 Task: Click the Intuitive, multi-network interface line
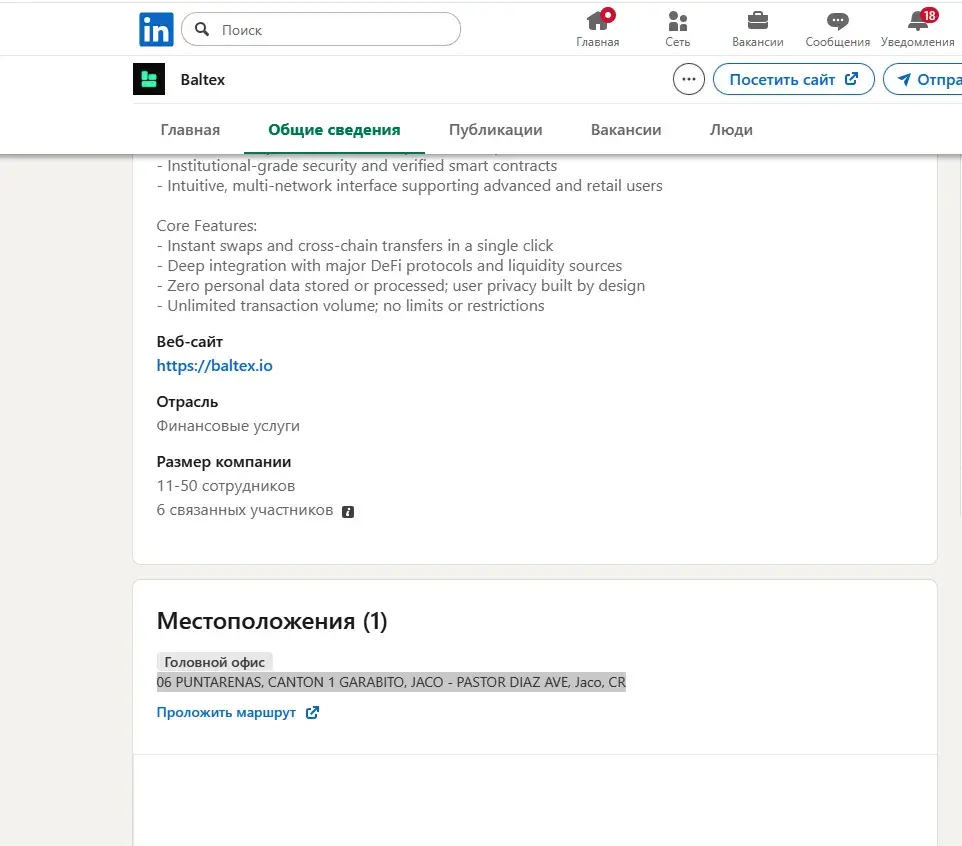click(410, 186)
